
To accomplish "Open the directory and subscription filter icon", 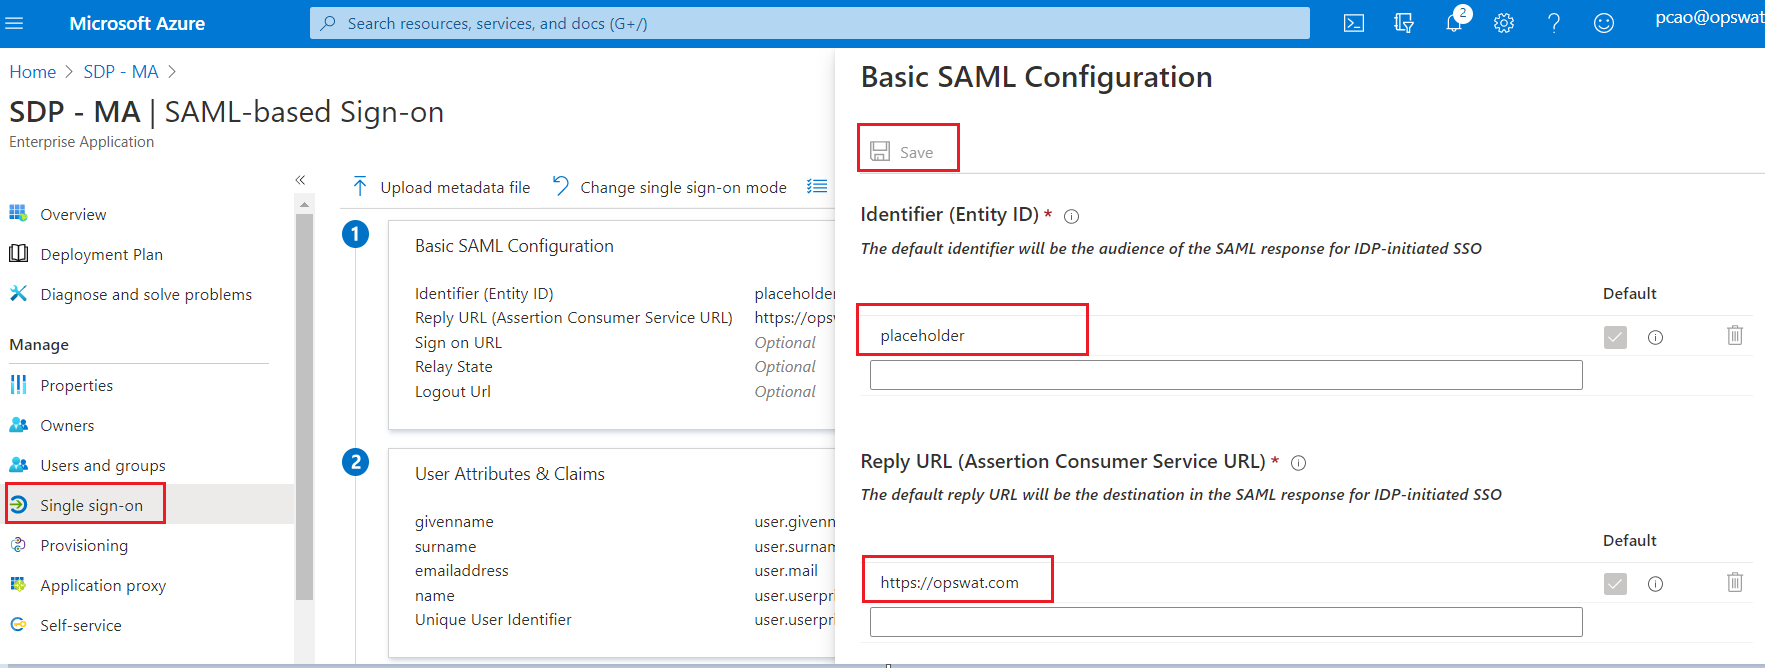I will point(1404,23).
